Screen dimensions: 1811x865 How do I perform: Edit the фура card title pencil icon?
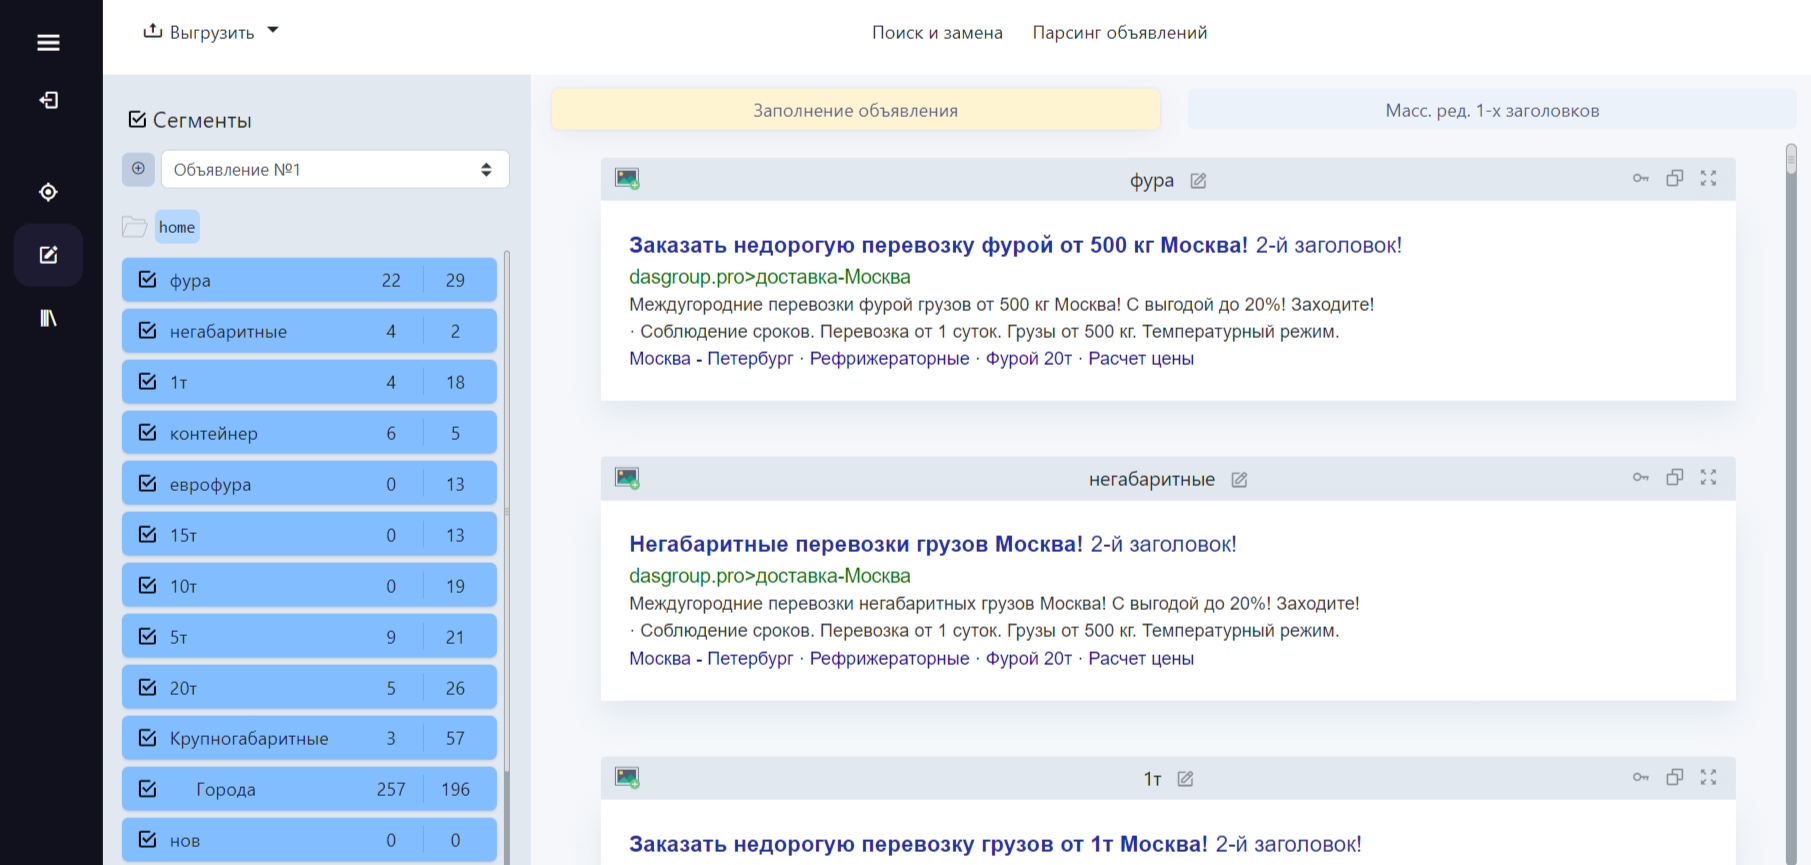[1198, 181]
